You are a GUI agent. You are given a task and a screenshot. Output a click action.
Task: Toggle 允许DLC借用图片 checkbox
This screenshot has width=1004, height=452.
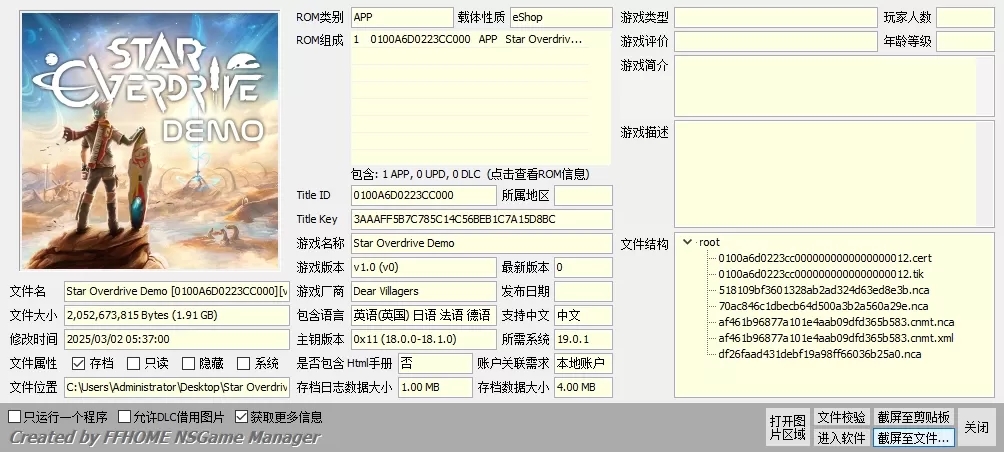(x=125, y=417)
